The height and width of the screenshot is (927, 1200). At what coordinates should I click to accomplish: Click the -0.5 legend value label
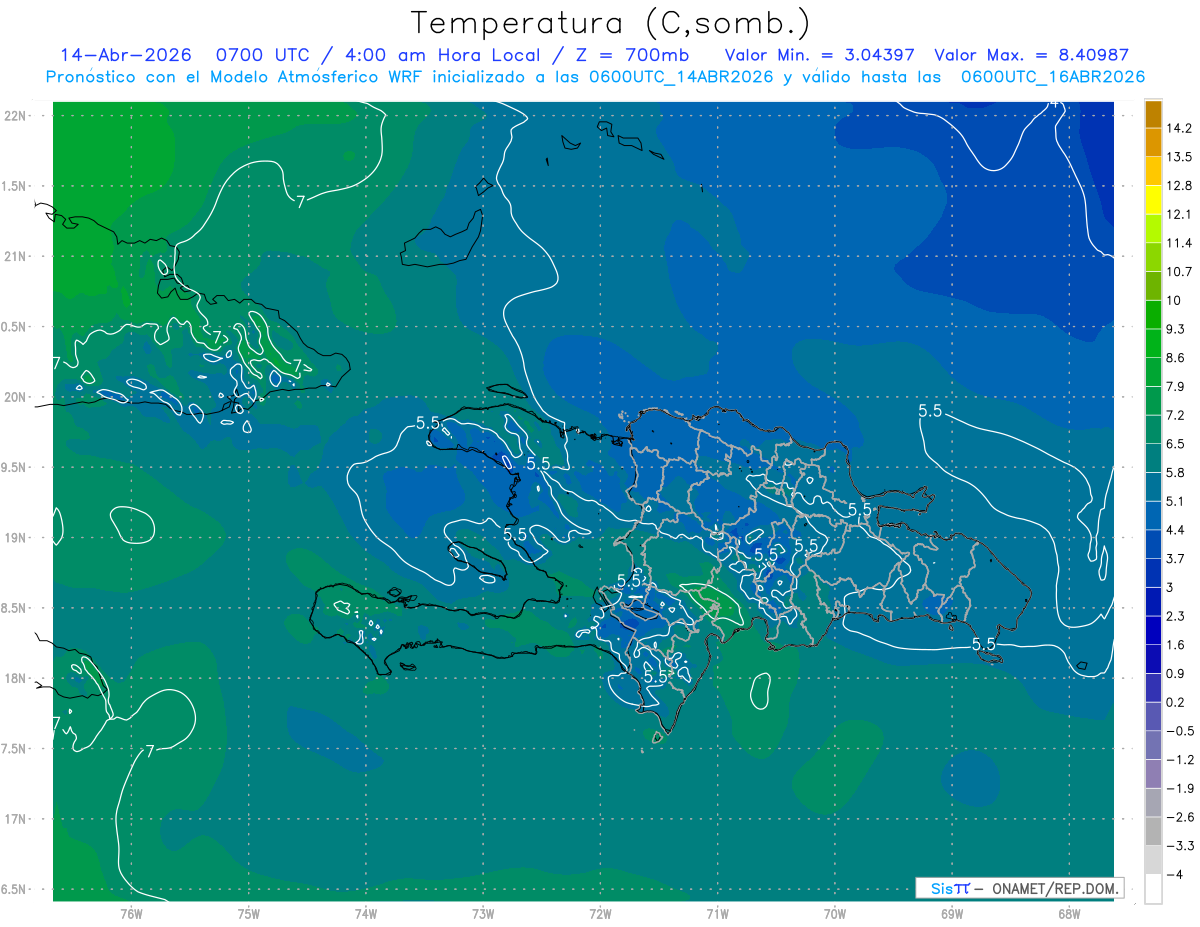1180,731
